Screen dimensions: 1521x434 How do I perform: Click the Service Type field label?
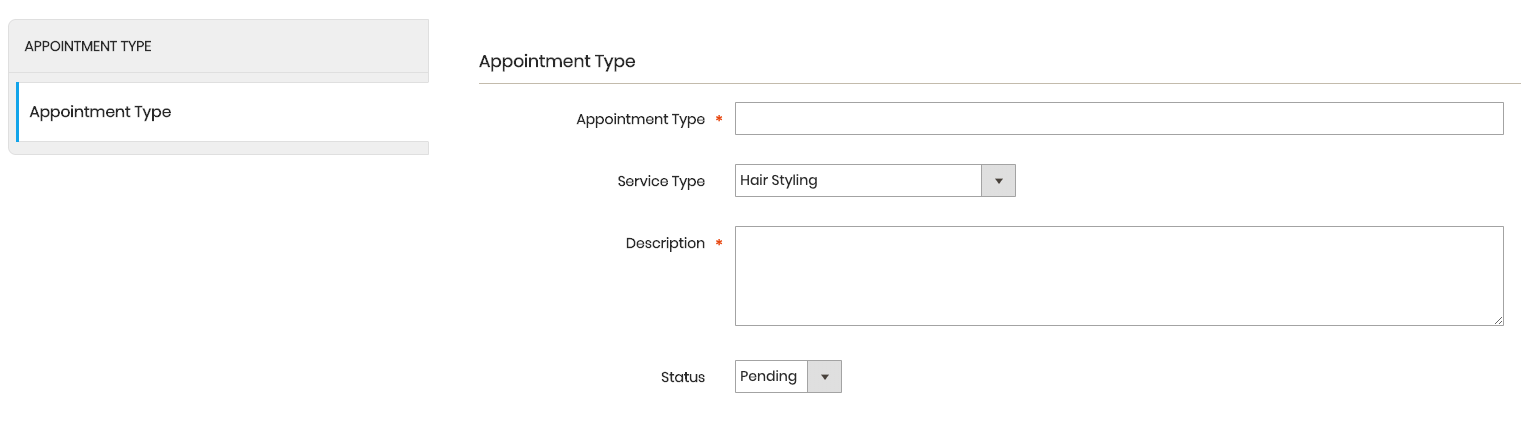tap(661, 181)
